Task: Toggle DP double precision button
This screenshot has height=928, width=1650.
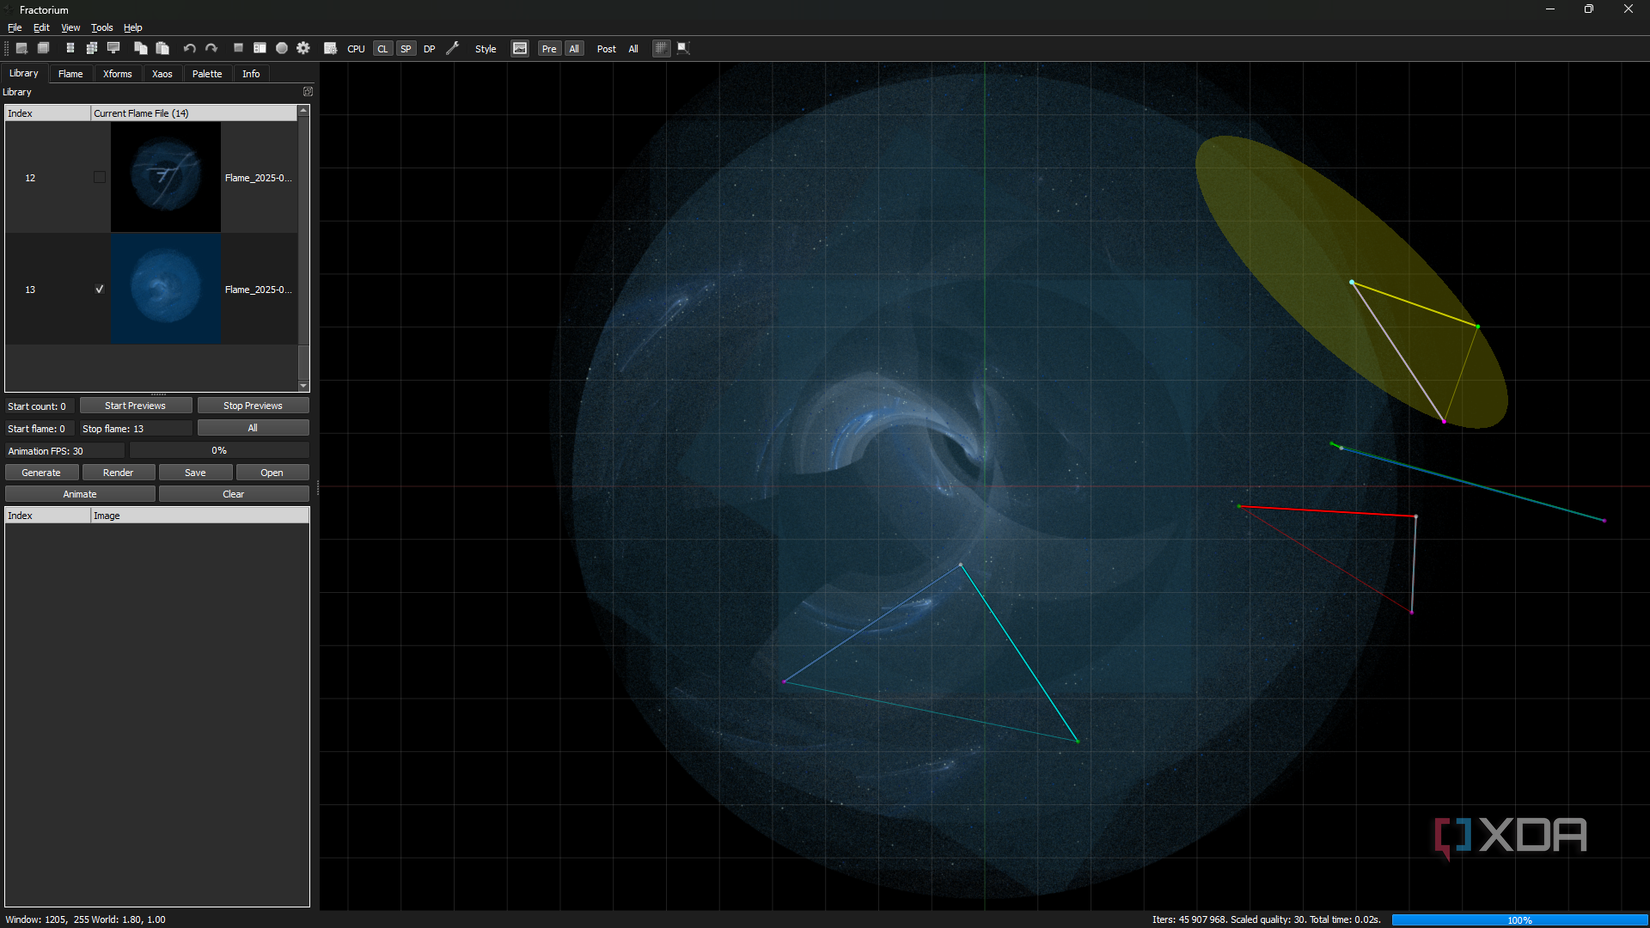Action: pyautogui.click(x=429, y=48)
